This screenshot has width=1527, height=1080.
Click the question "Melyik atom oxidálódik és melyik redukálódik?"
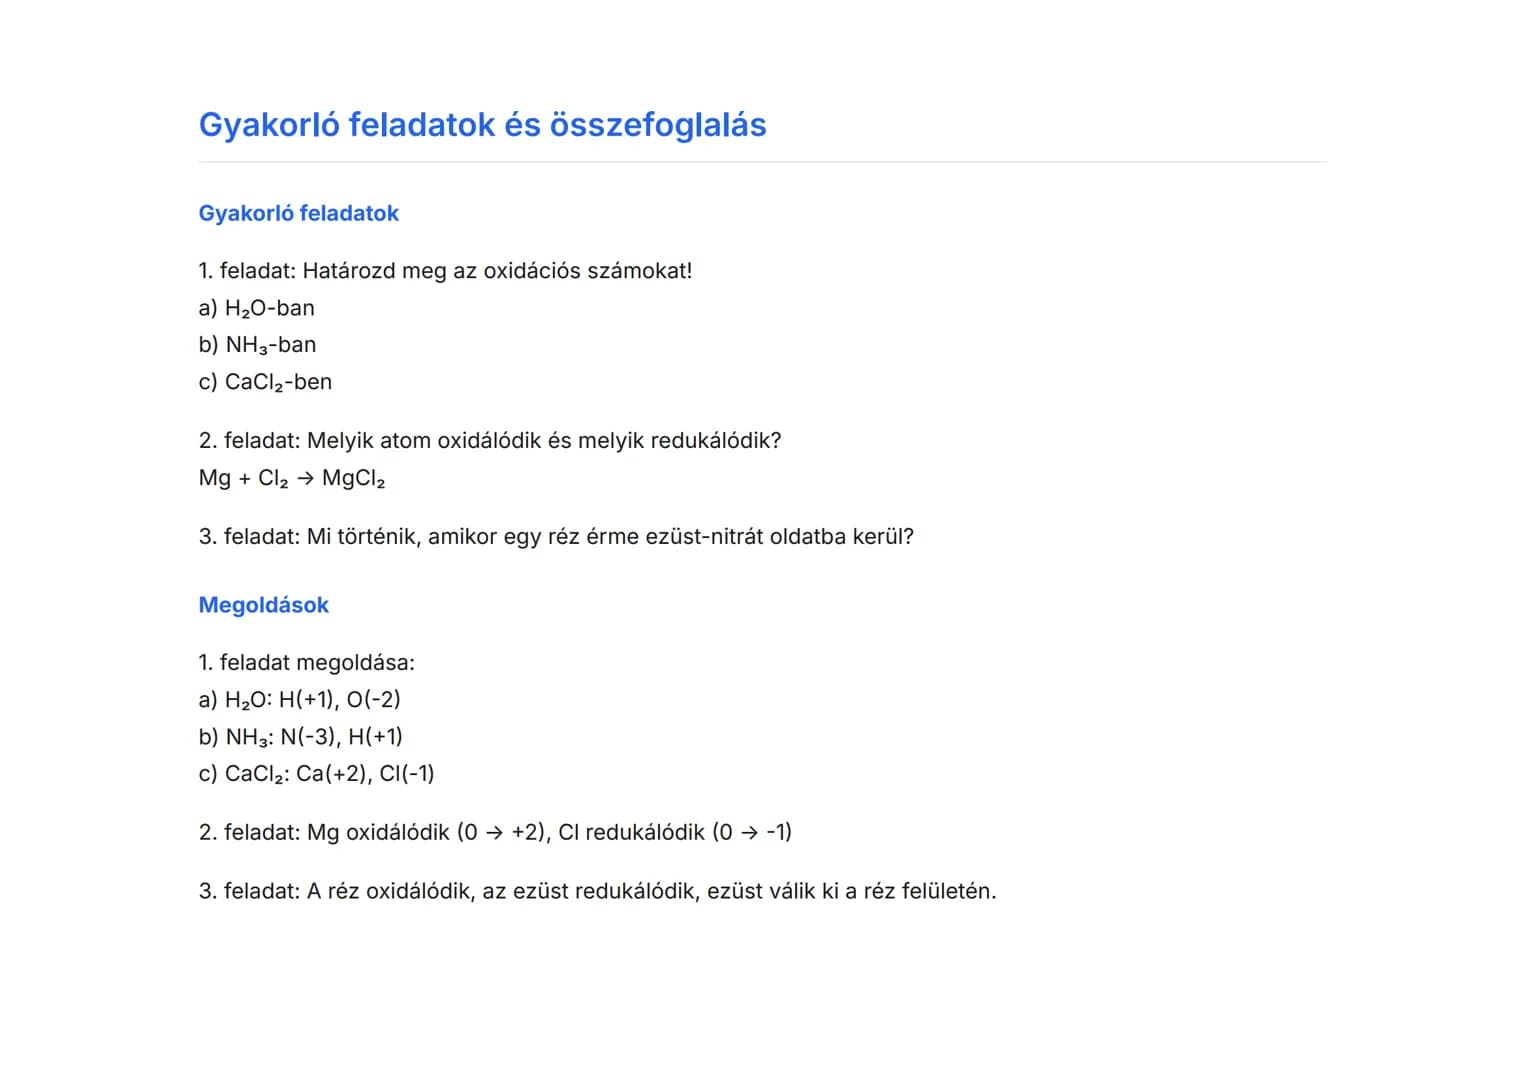pos(544,441)
